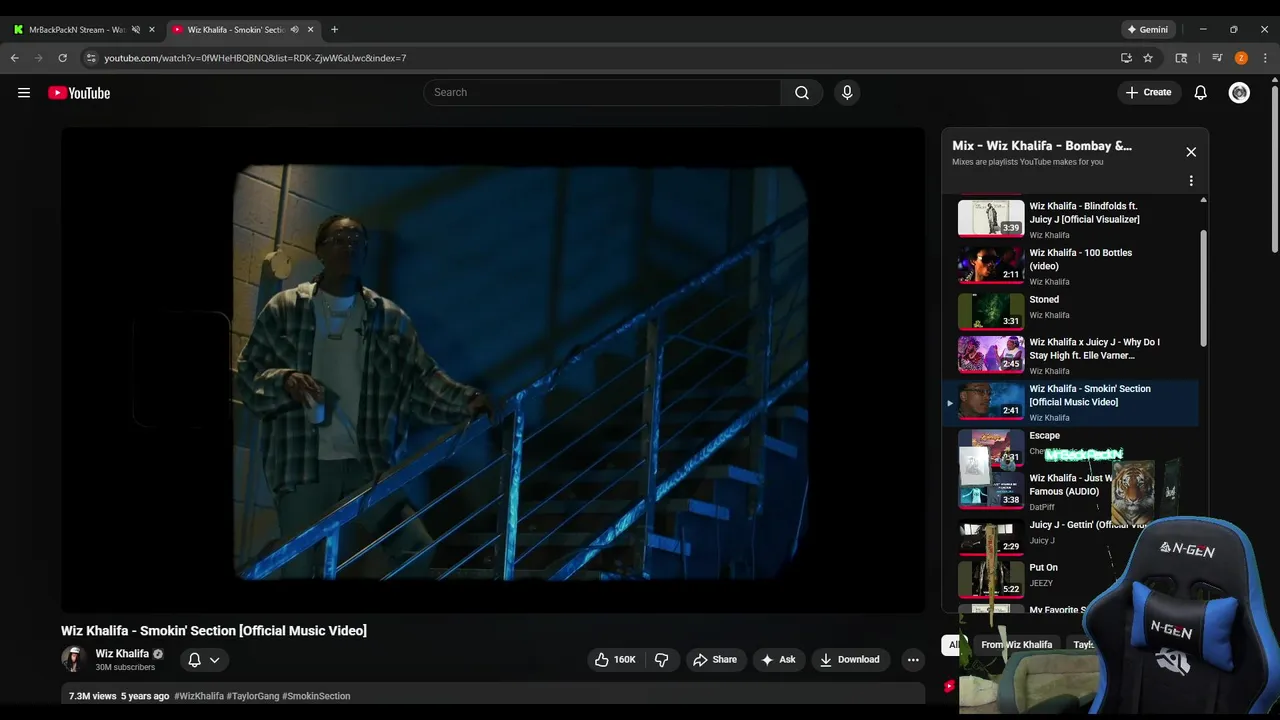Close the Mix playlist panel
Viewport: 1280px width, 720px height.
[1191, 152]
